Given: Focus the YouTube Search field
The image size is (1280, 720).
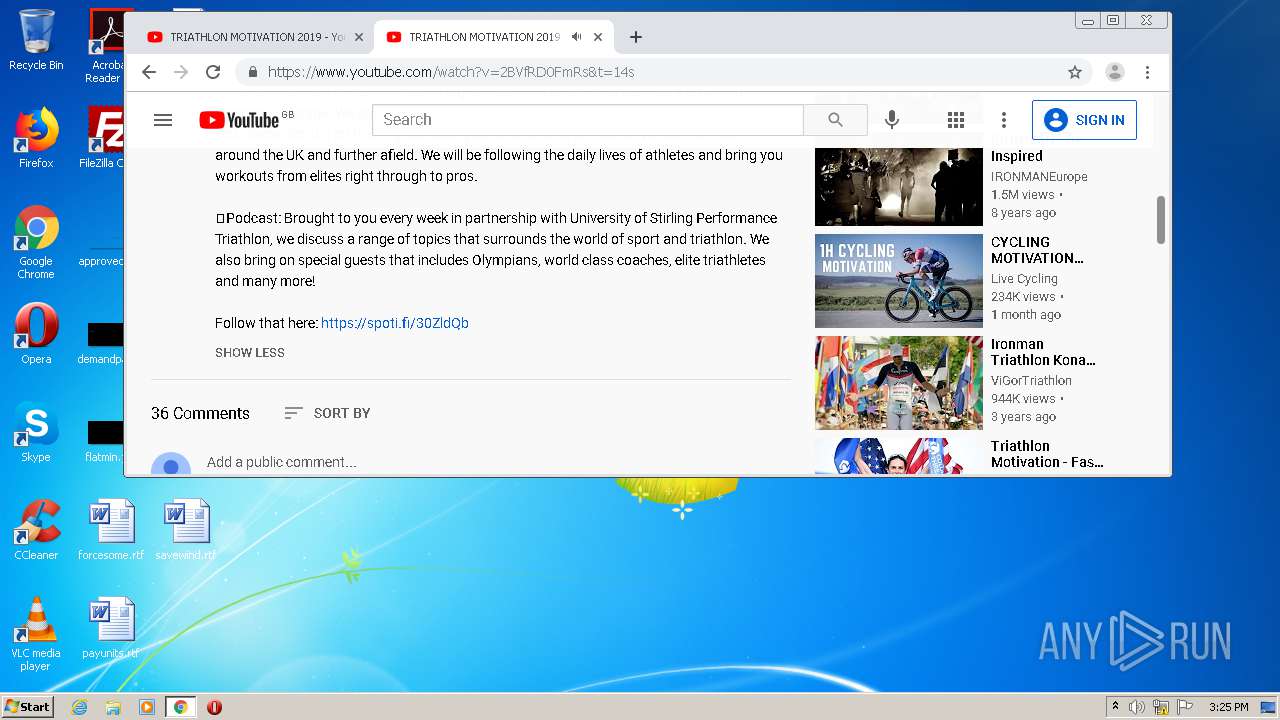Looking at the screenshot, I should coord(588,120).
